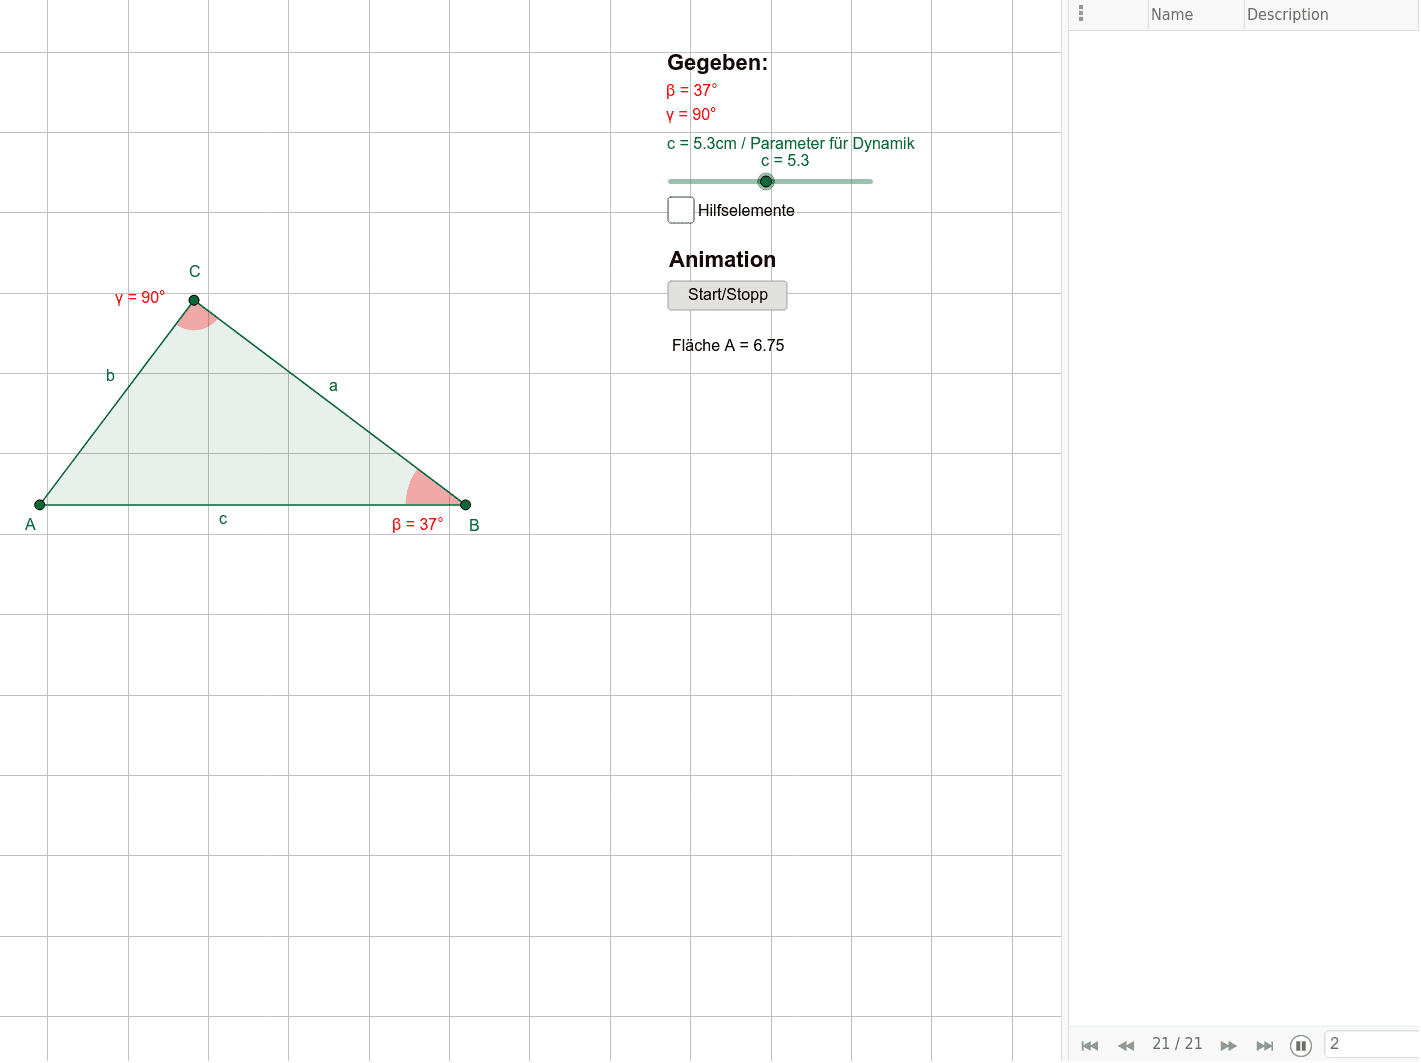This screenshot has width=1421, height=1063.
Task: Click the β = 37° label near point B
Action: point(417,525)
